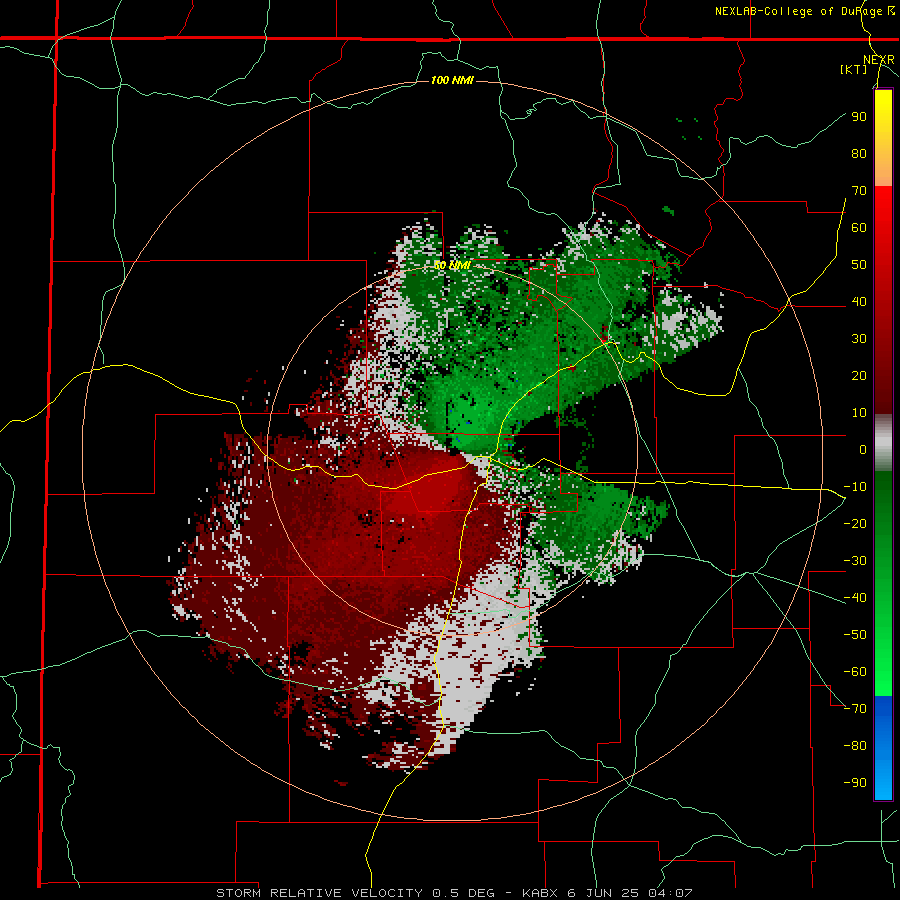Click the 90 value on velocity scale

pyautogui.click(x=859, y=117)
